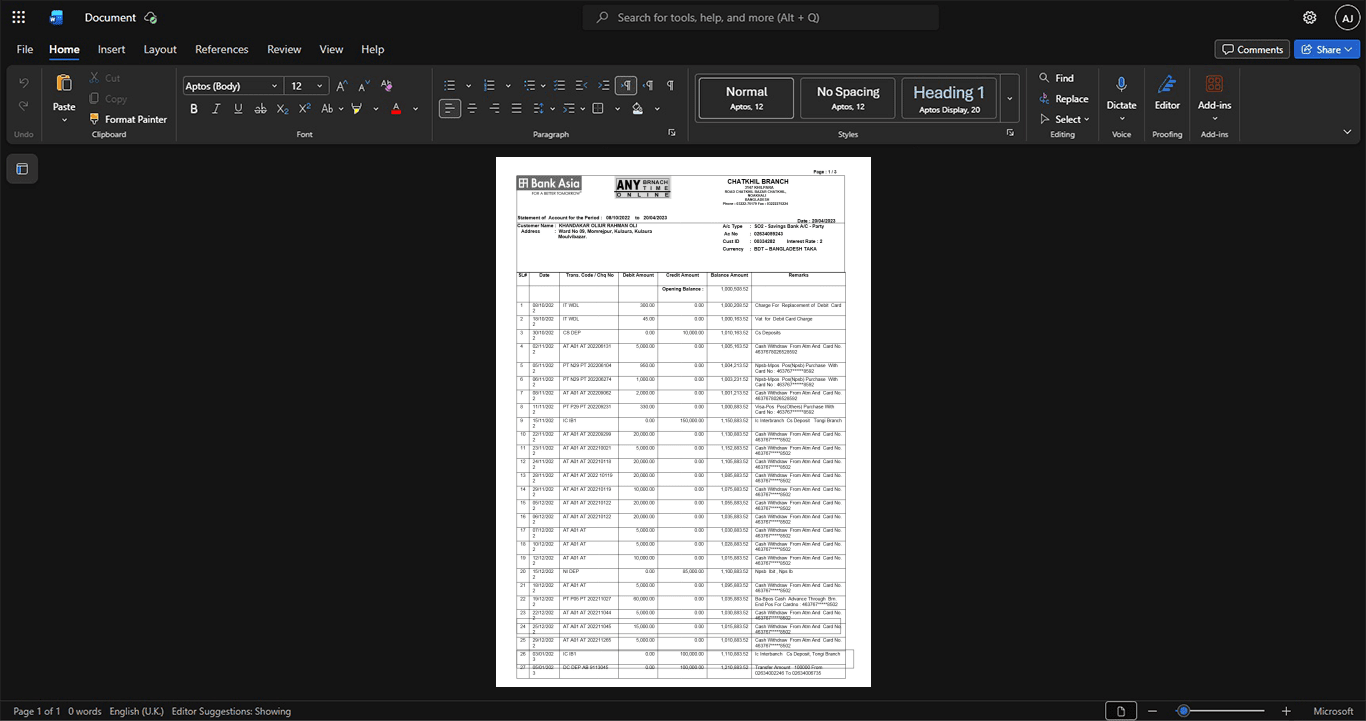Decrease paragraph indent

[x=582, y=86]
